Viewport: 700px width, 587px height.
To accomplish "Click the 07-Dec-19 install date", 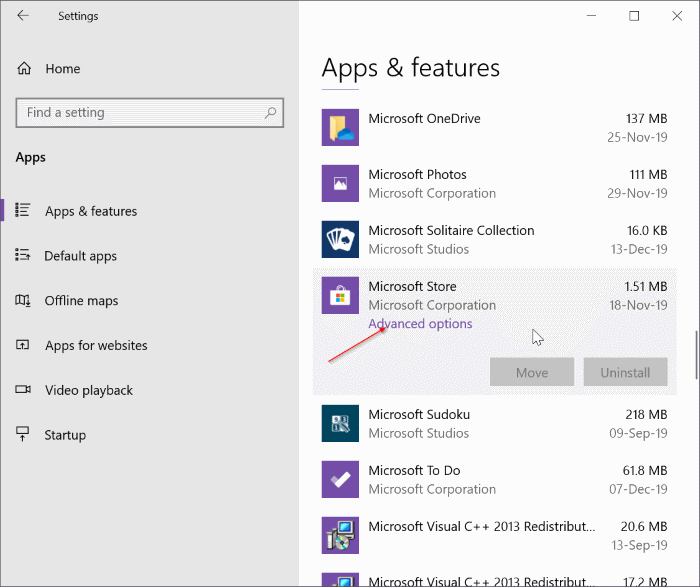I will pyautogui.click(x=638, y=489).
